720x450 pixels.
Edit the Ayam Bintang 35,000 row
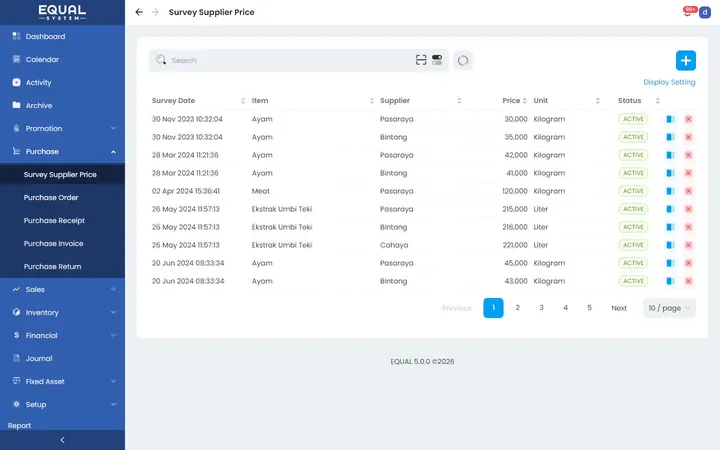(670, 137)
